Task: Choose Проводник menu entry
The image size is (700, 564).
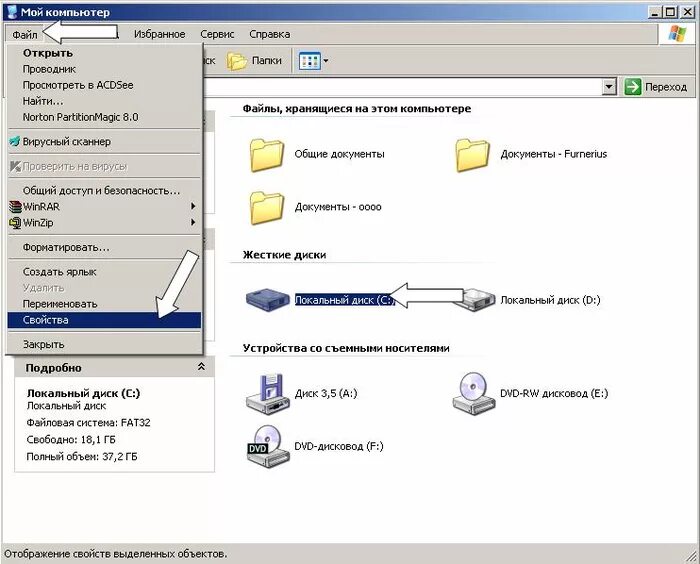Action: pos(104,69)
